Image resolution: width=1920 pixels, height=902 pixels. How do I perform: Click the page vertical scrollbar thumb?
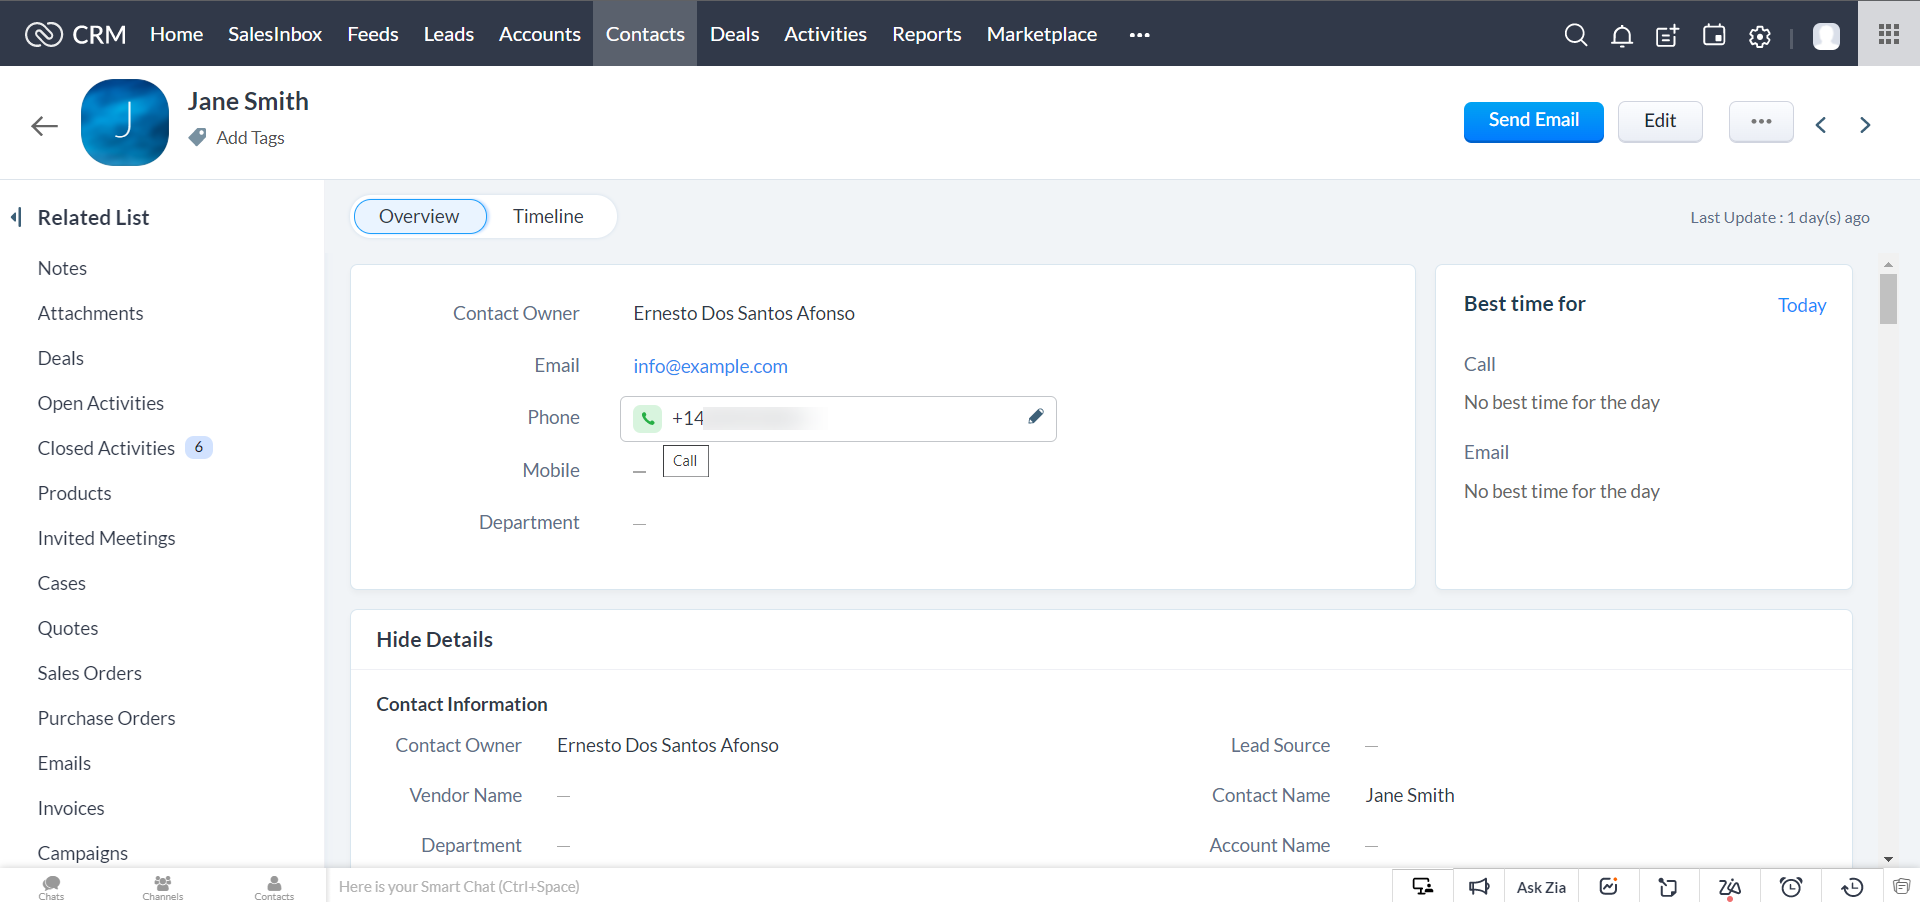tap(1888, 298)
